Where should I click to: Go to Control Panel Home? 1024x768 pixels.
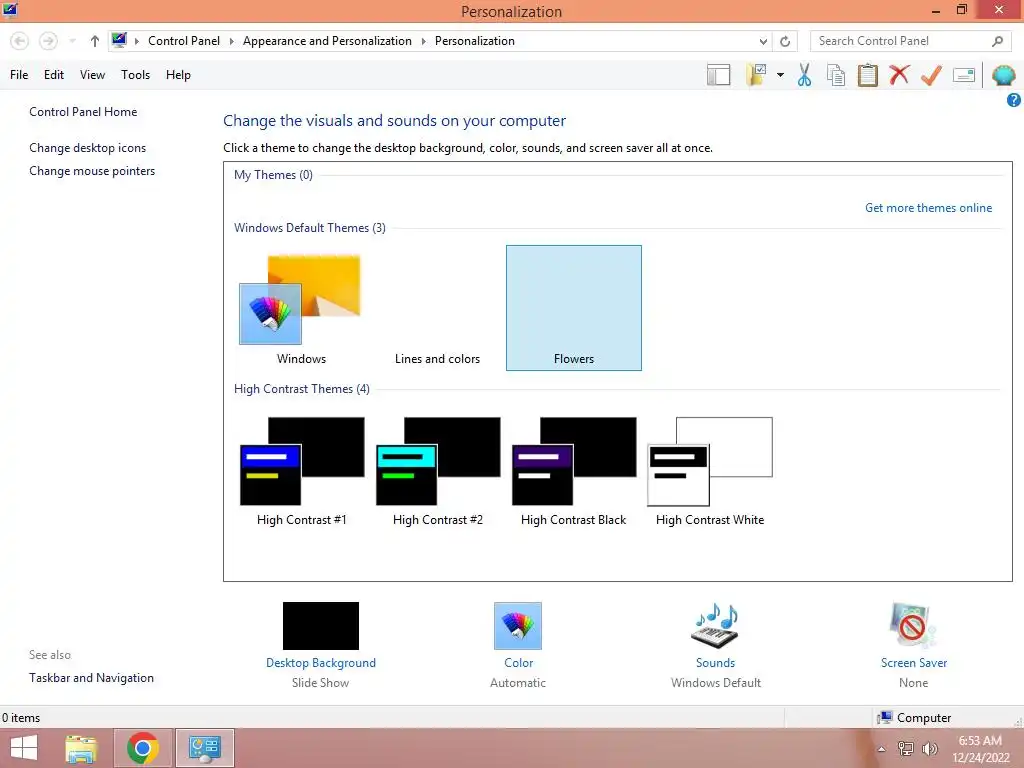click(83, 112)
